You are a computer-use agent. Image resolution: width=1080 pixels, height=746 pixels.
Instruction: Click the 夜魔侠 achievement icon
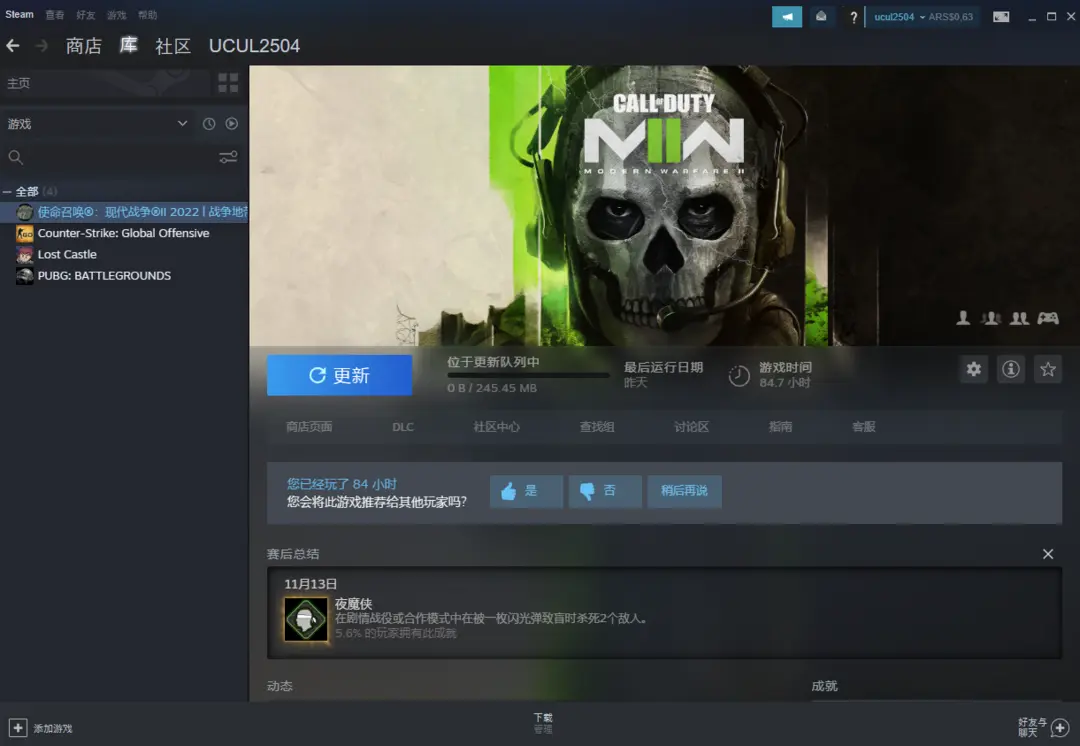[x=306, y=619]
